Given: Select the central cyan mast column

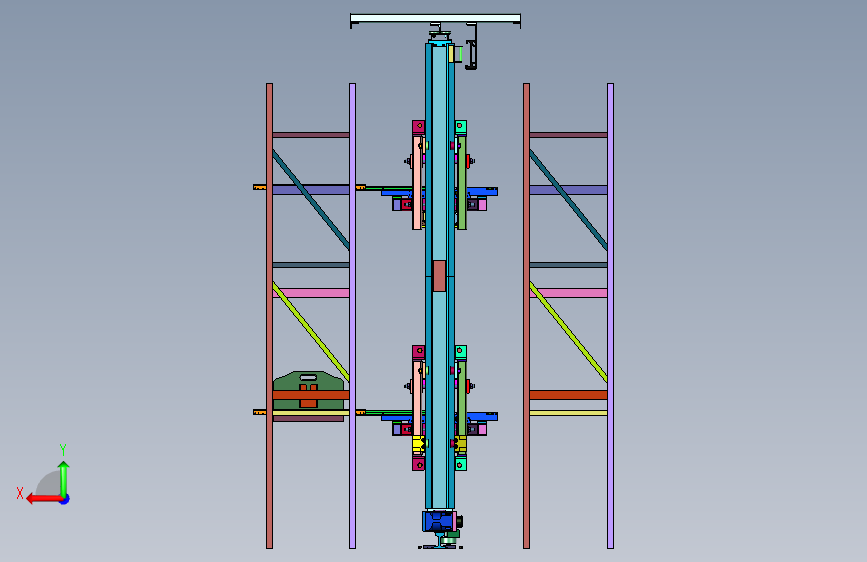Looking at the screenshot, I should (440, 277).
